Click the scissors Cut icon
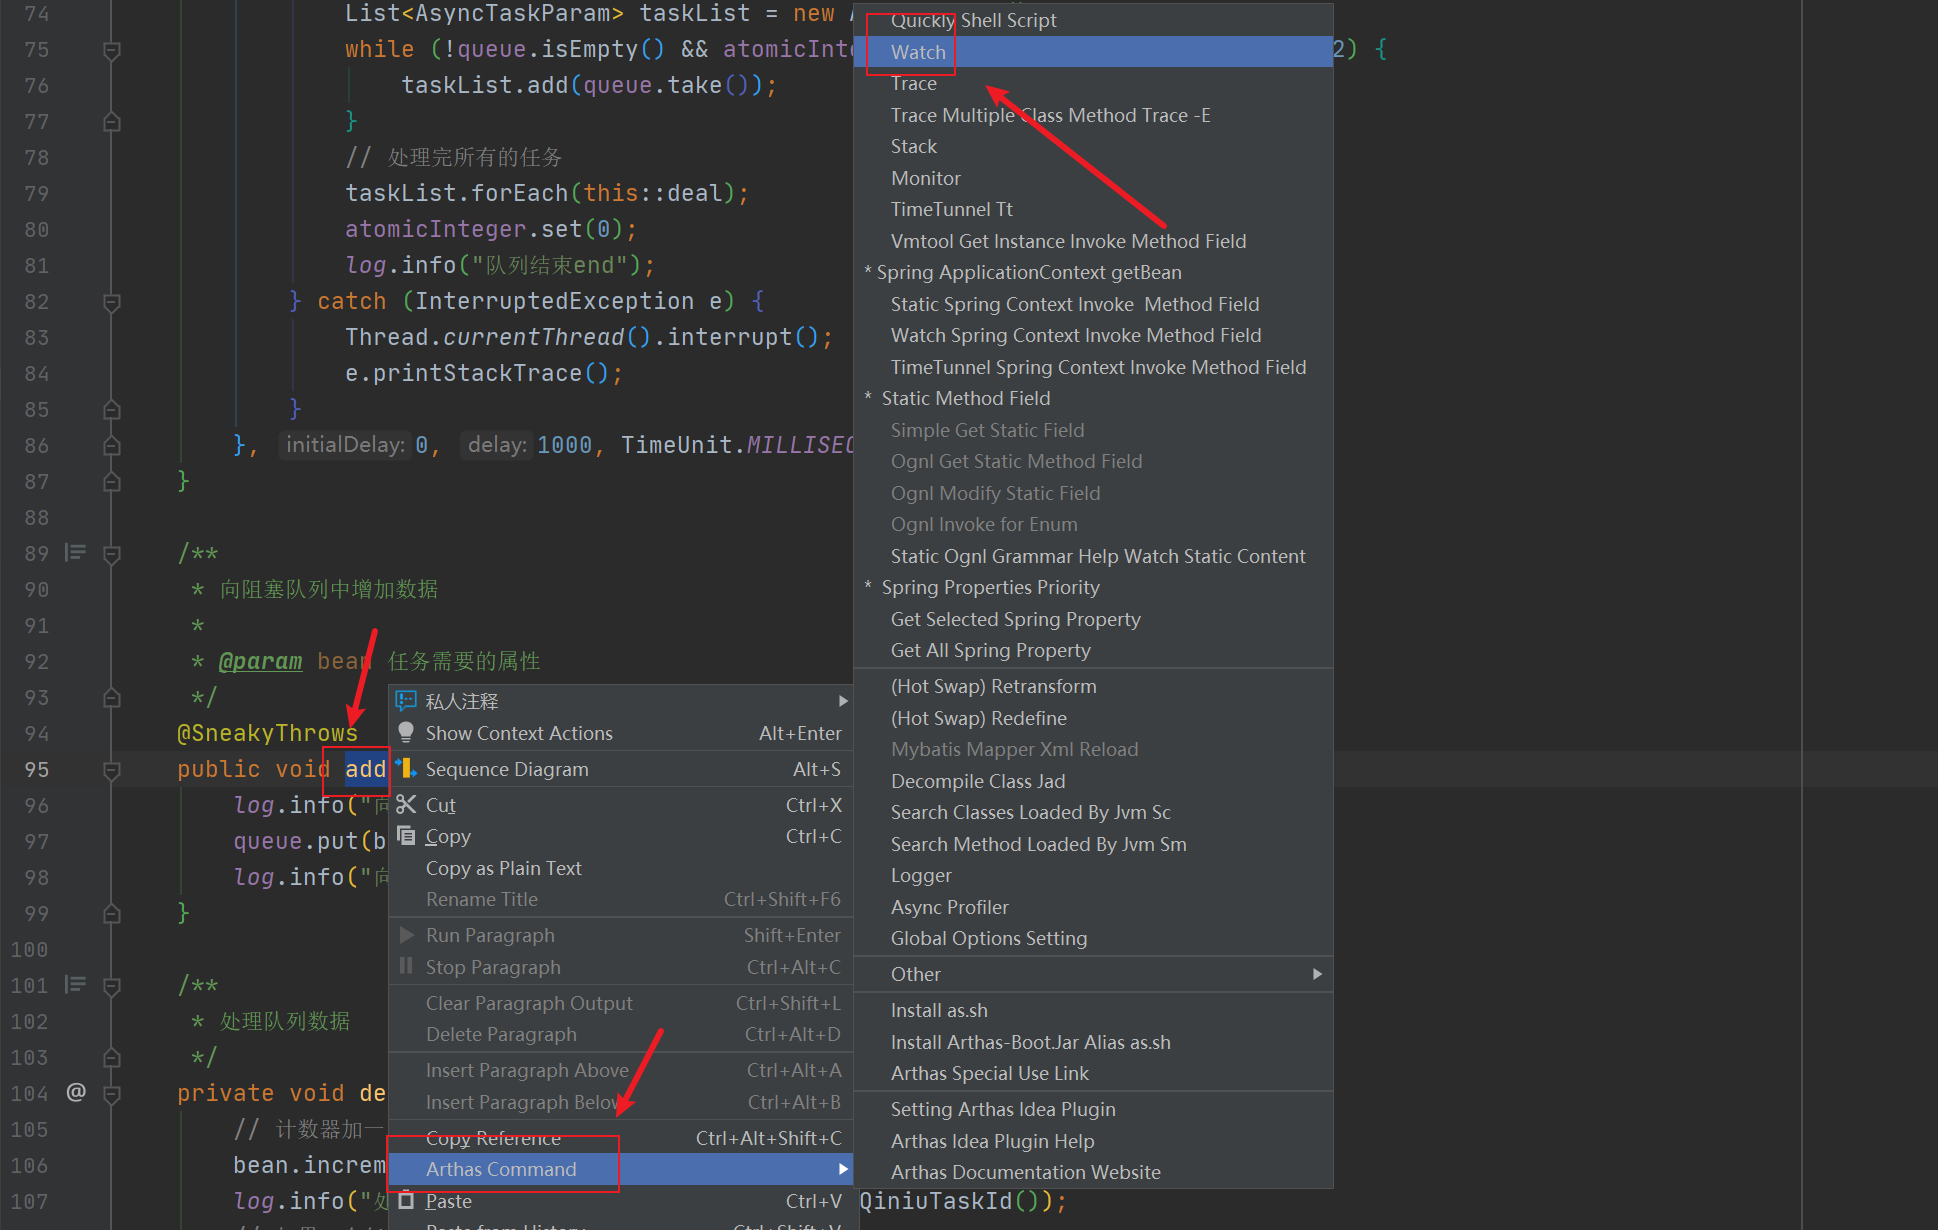 pos(406,805)
